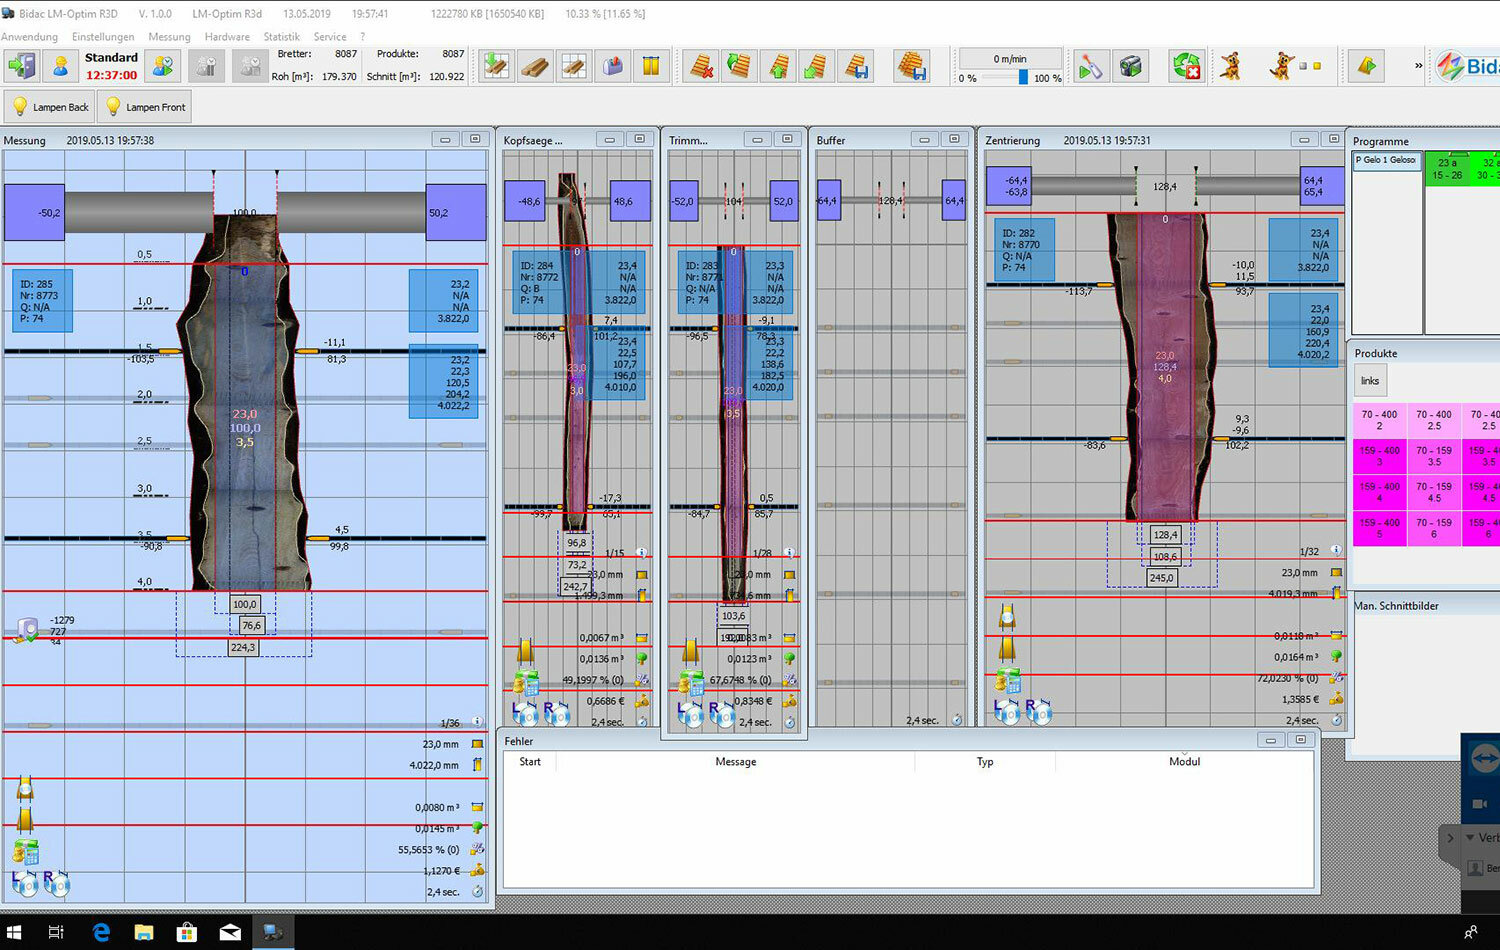Click the 50,2 right roller block in Messung
Image resolution: width=1500 pixels, height=950 pixels.
[x=455, y=212]
